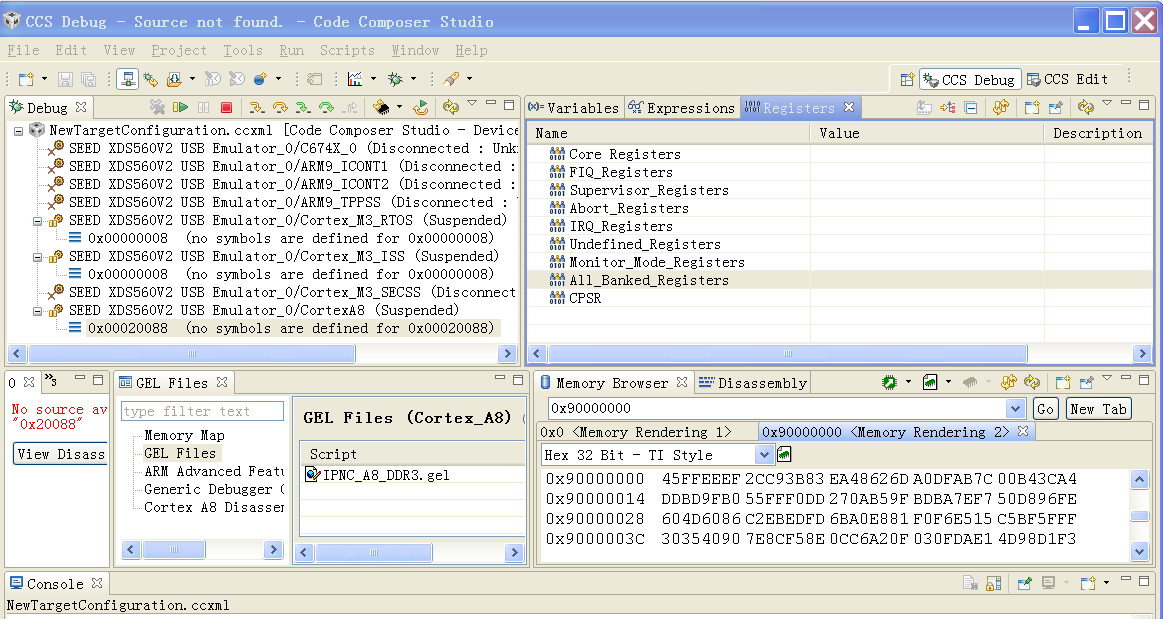The width and height of the screenshot is (1163, 619).
Task: Switch to the Variables tab
Action: pos(575,107)
